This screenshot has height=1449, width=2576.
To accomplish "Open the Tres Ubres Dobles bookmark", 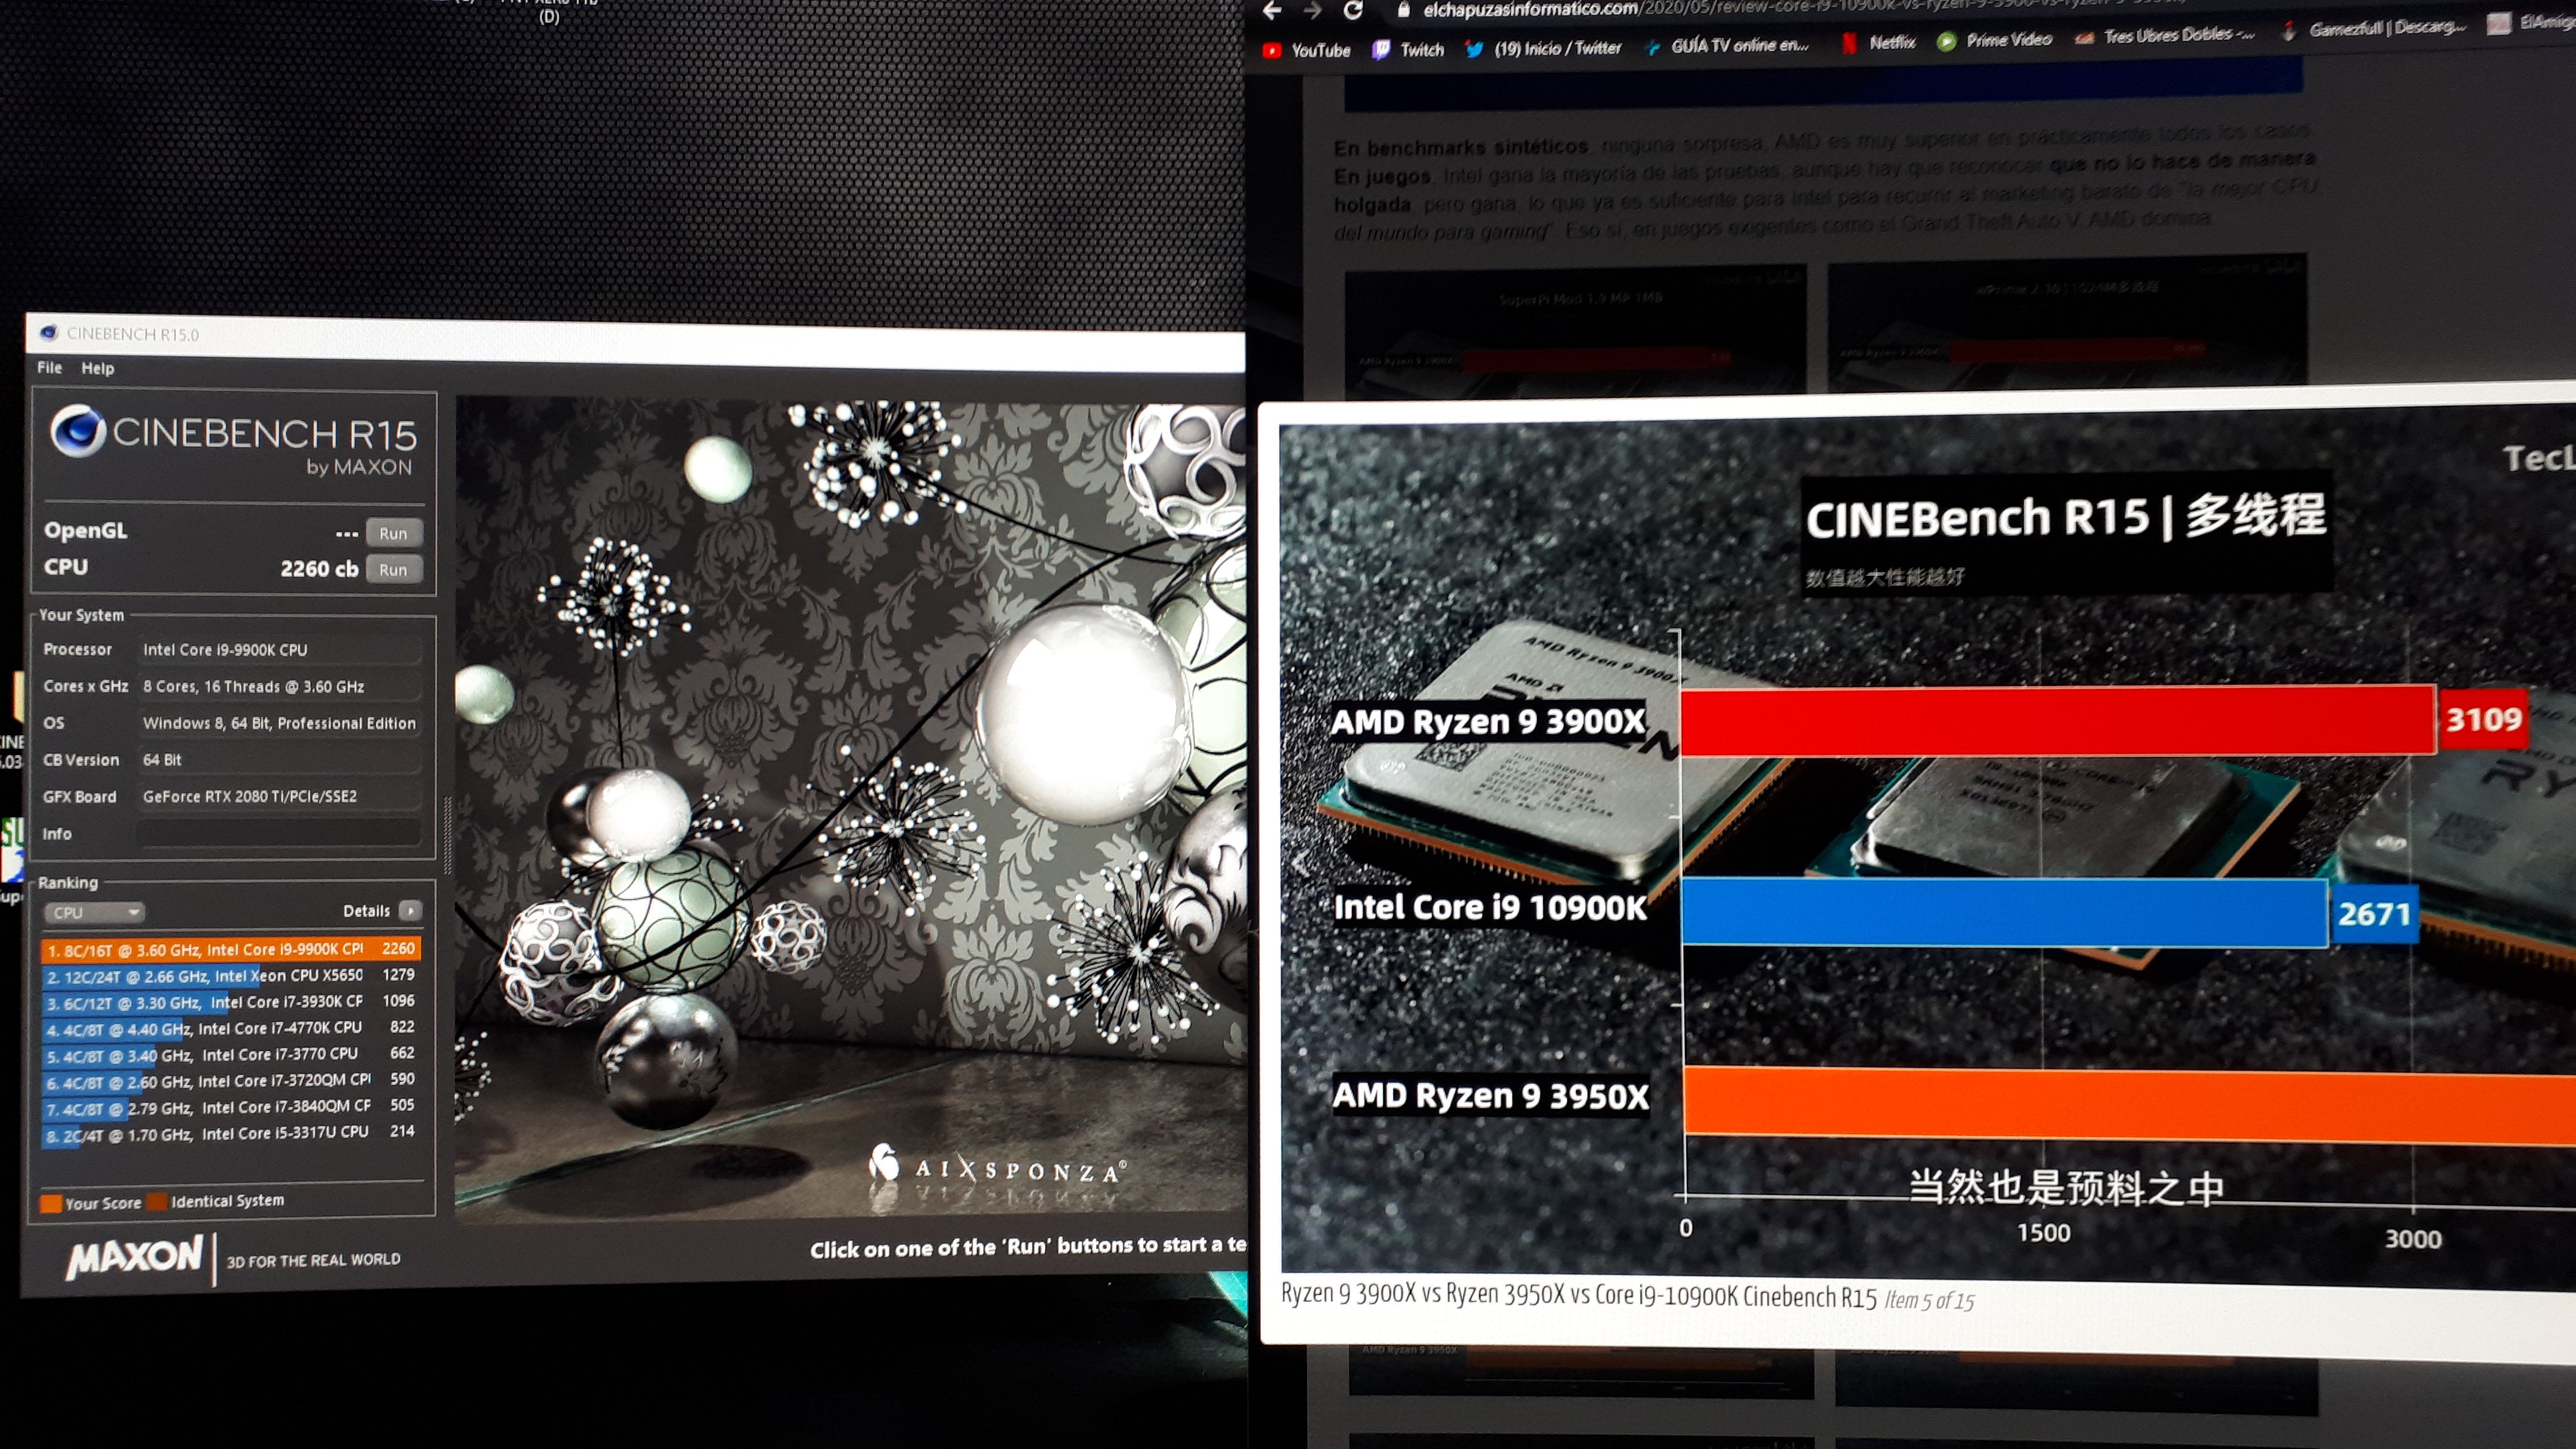I will [2165, 36].
